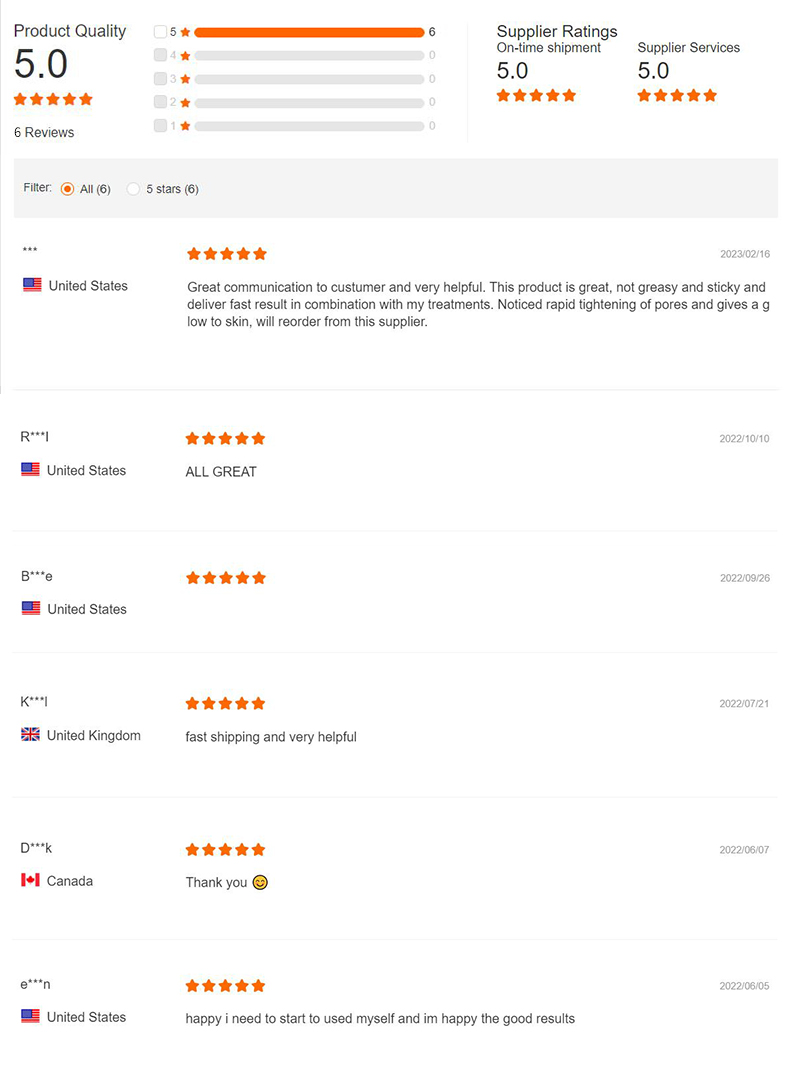The height and width of the screenshot is (1082, 790).
Task: Click the Canada flag icon
Action: 30,881
